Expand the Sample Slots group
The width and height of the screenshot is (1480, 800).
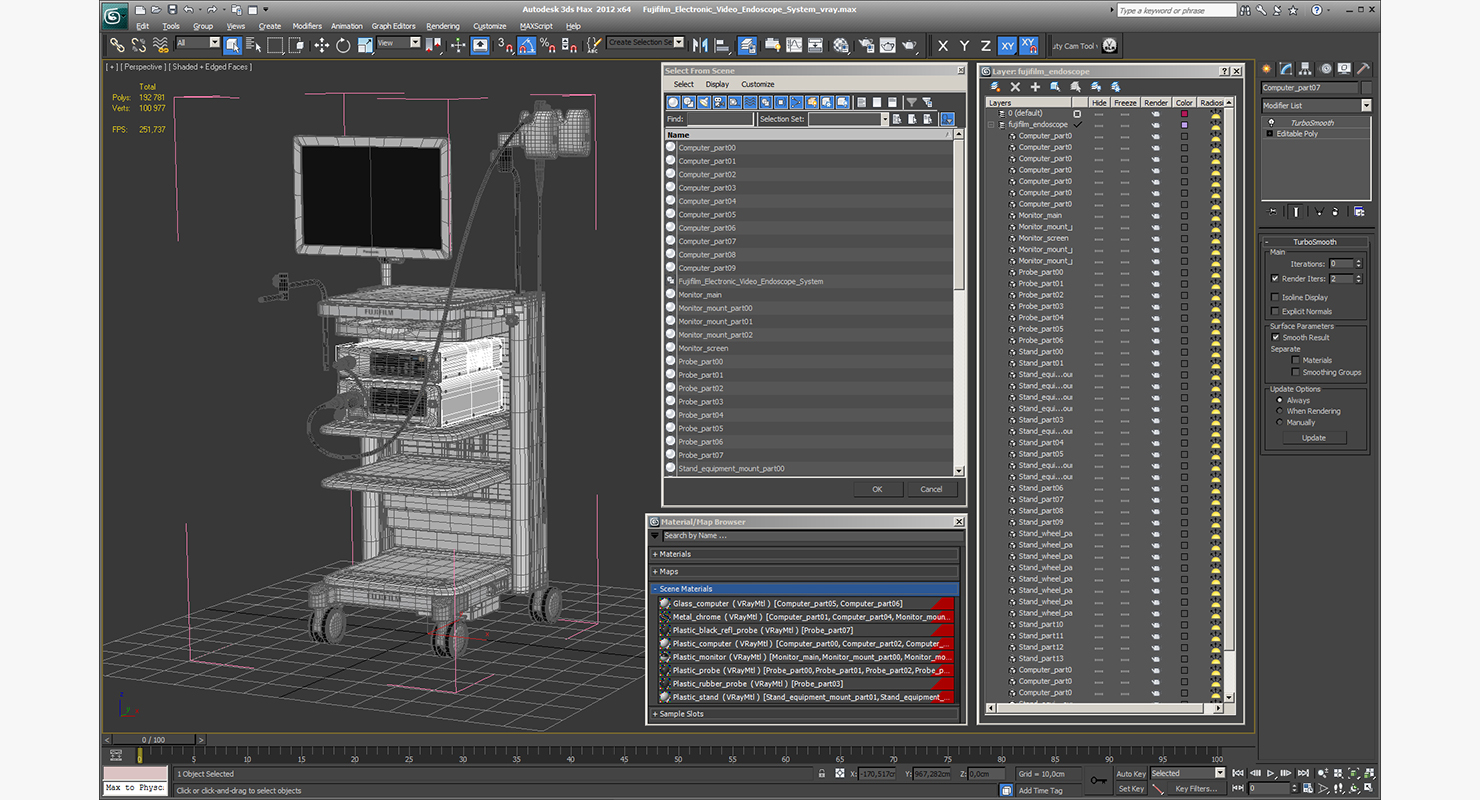805,714
